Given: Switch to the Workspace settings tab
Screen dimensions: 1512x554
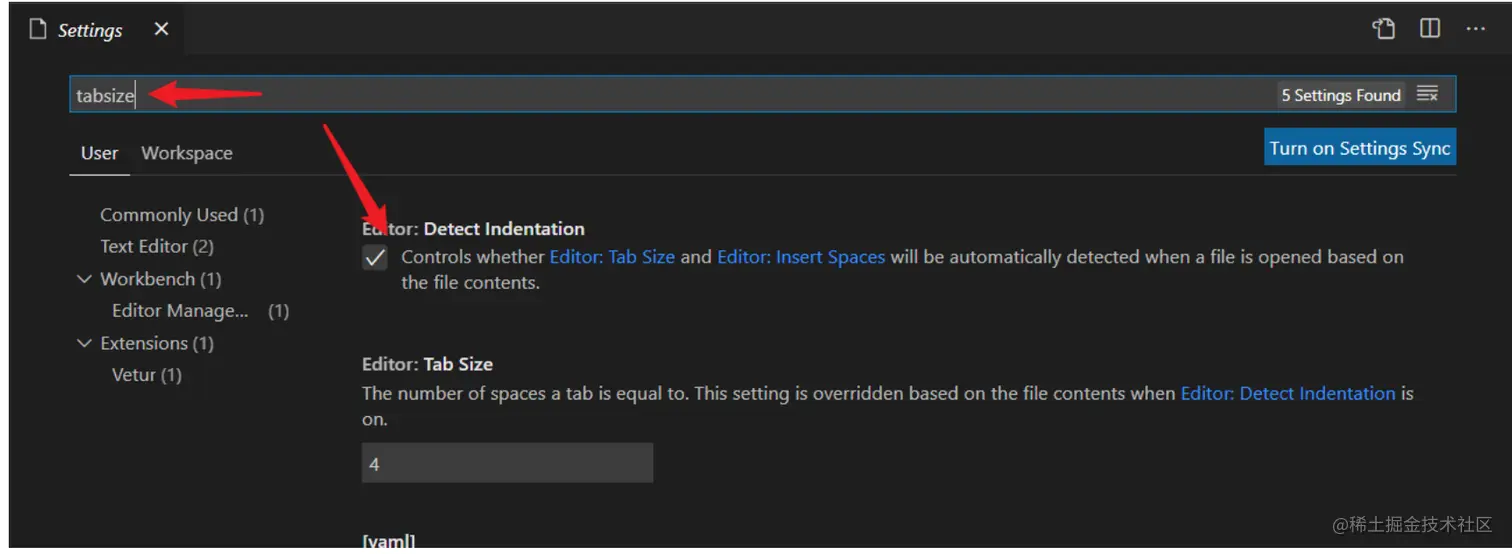Looking at the screenshot, I should (187, 153).
